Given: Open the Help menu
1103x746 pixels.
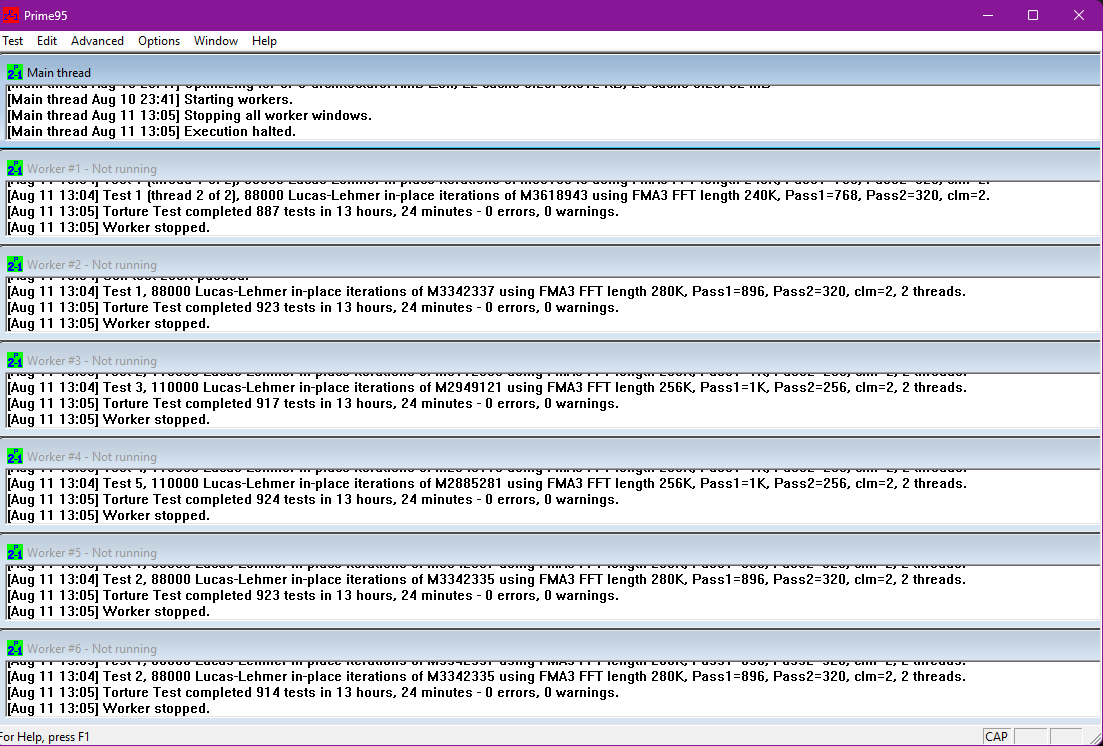Looking at the screenshot, I should (x=264, y=41).
